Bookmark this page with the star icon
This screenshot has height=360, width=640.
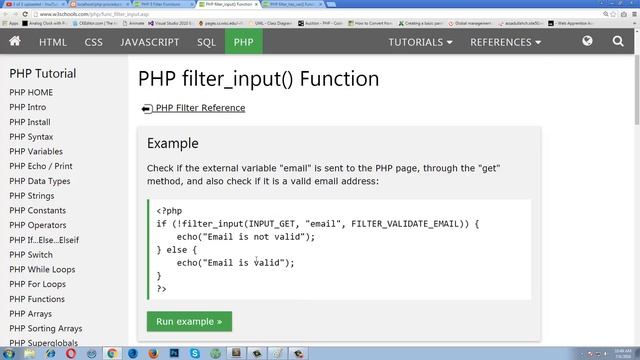[x=613, y=14]
